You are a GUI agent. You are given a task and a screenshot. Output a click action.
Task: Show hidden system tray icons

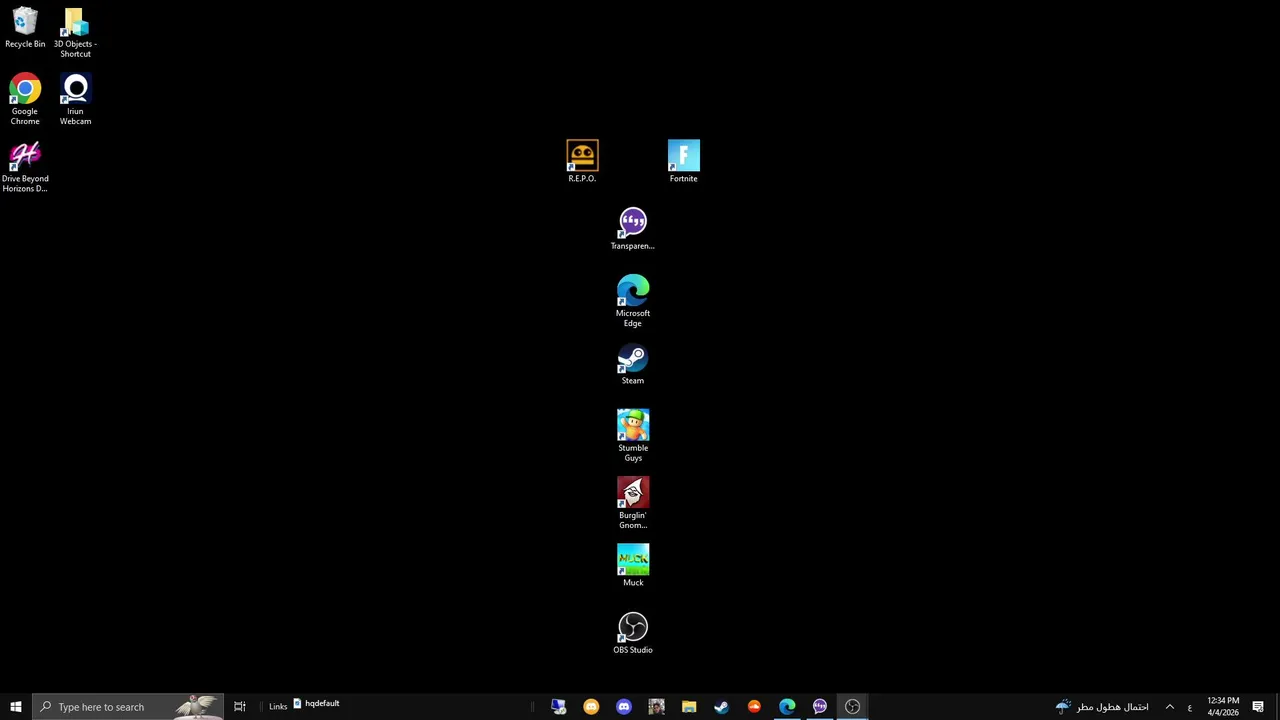point(1169,707)
